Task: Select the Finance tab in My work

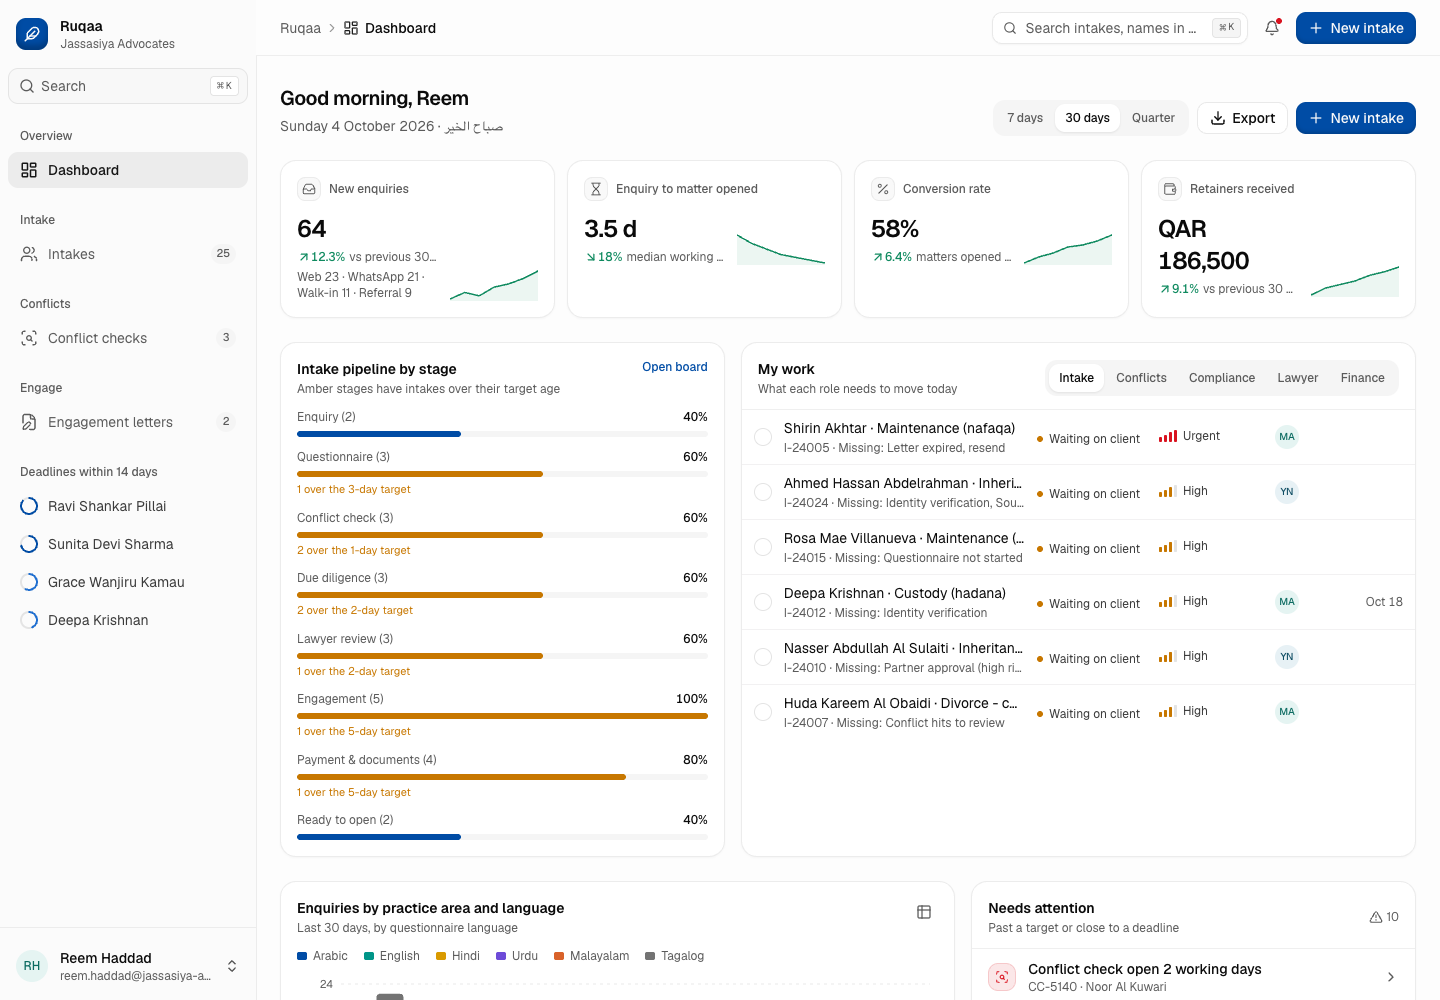Action: 1362,378
